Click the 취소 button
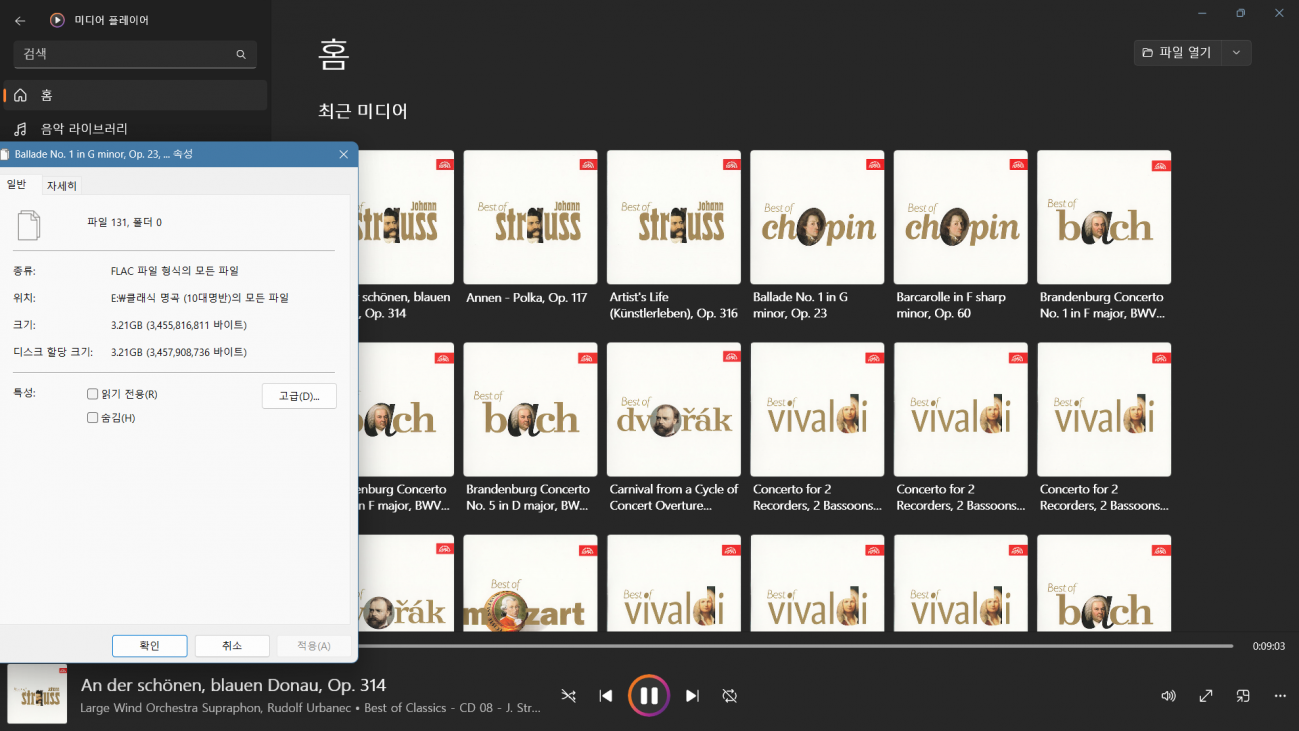 tap(232, 646)
